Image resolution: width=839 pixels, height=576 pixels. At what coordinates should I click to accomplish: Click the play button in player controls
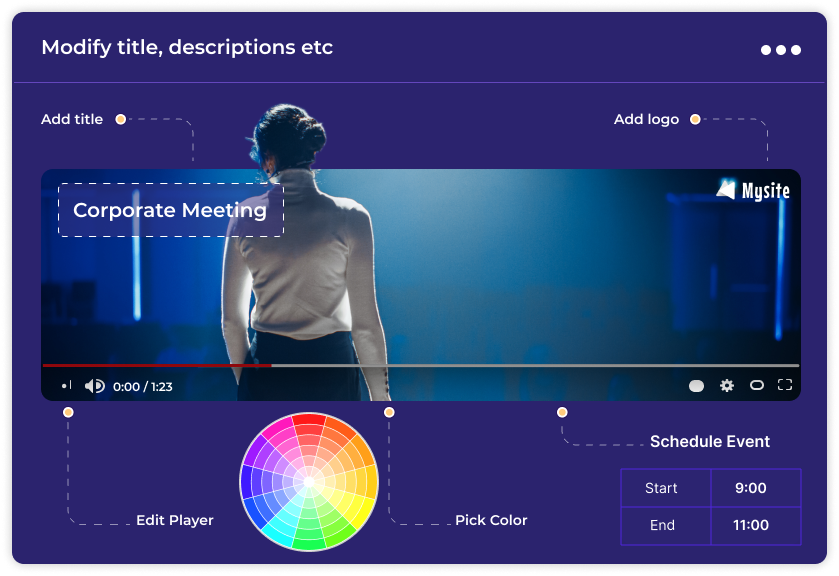[x=66, y=386]
